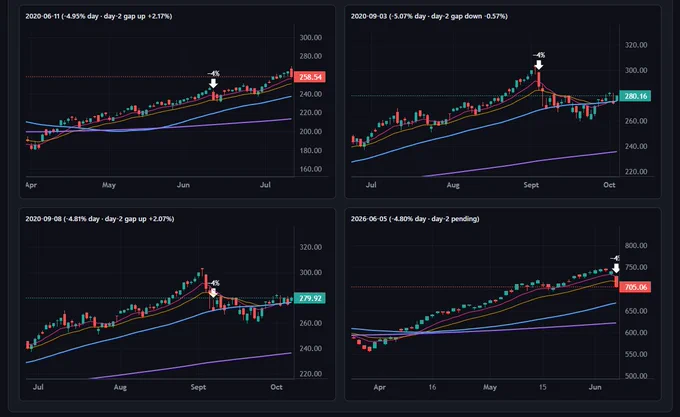Click the Jun axis label in the 2020-06-11 chart
Viewport: 680px width, 417px height.
click(x=183, y=185)
